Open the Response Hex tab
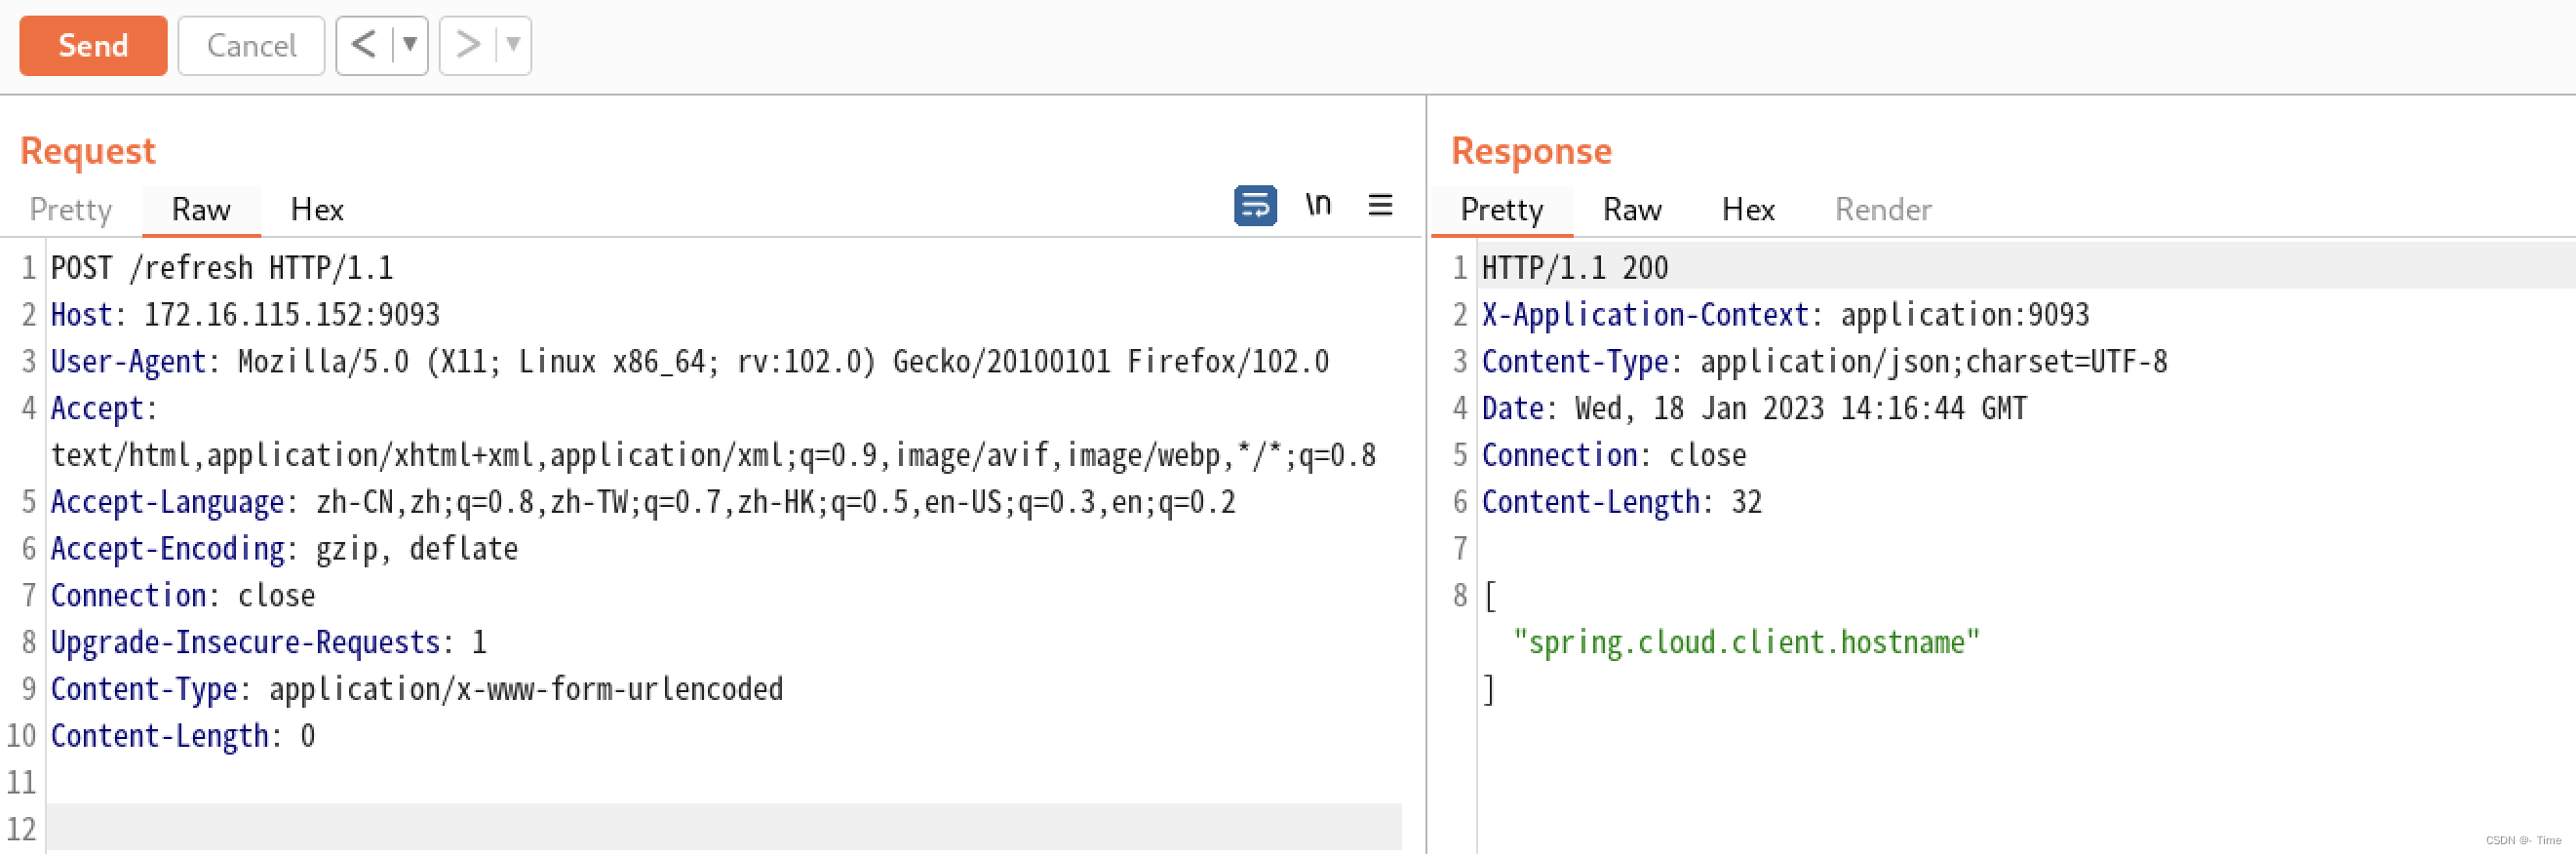 [x=1748, y=209]
